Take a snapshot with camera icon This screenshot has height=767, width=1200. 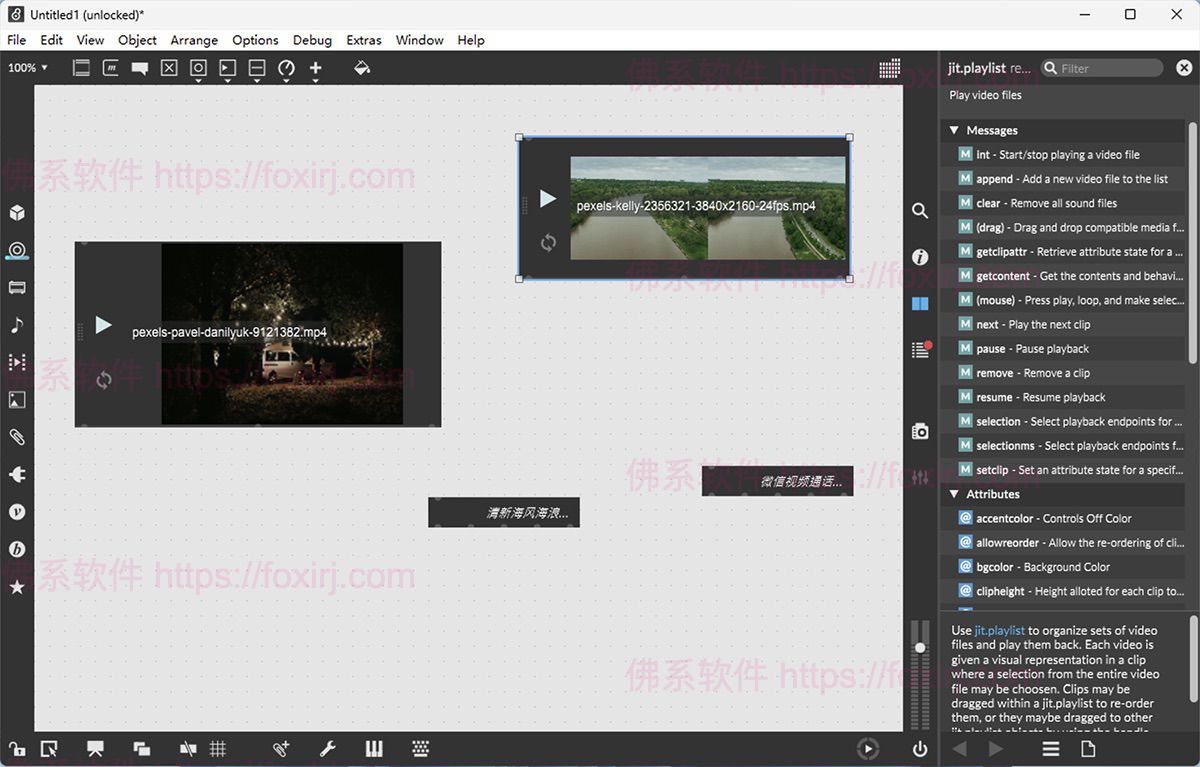[x=920, y=431]
